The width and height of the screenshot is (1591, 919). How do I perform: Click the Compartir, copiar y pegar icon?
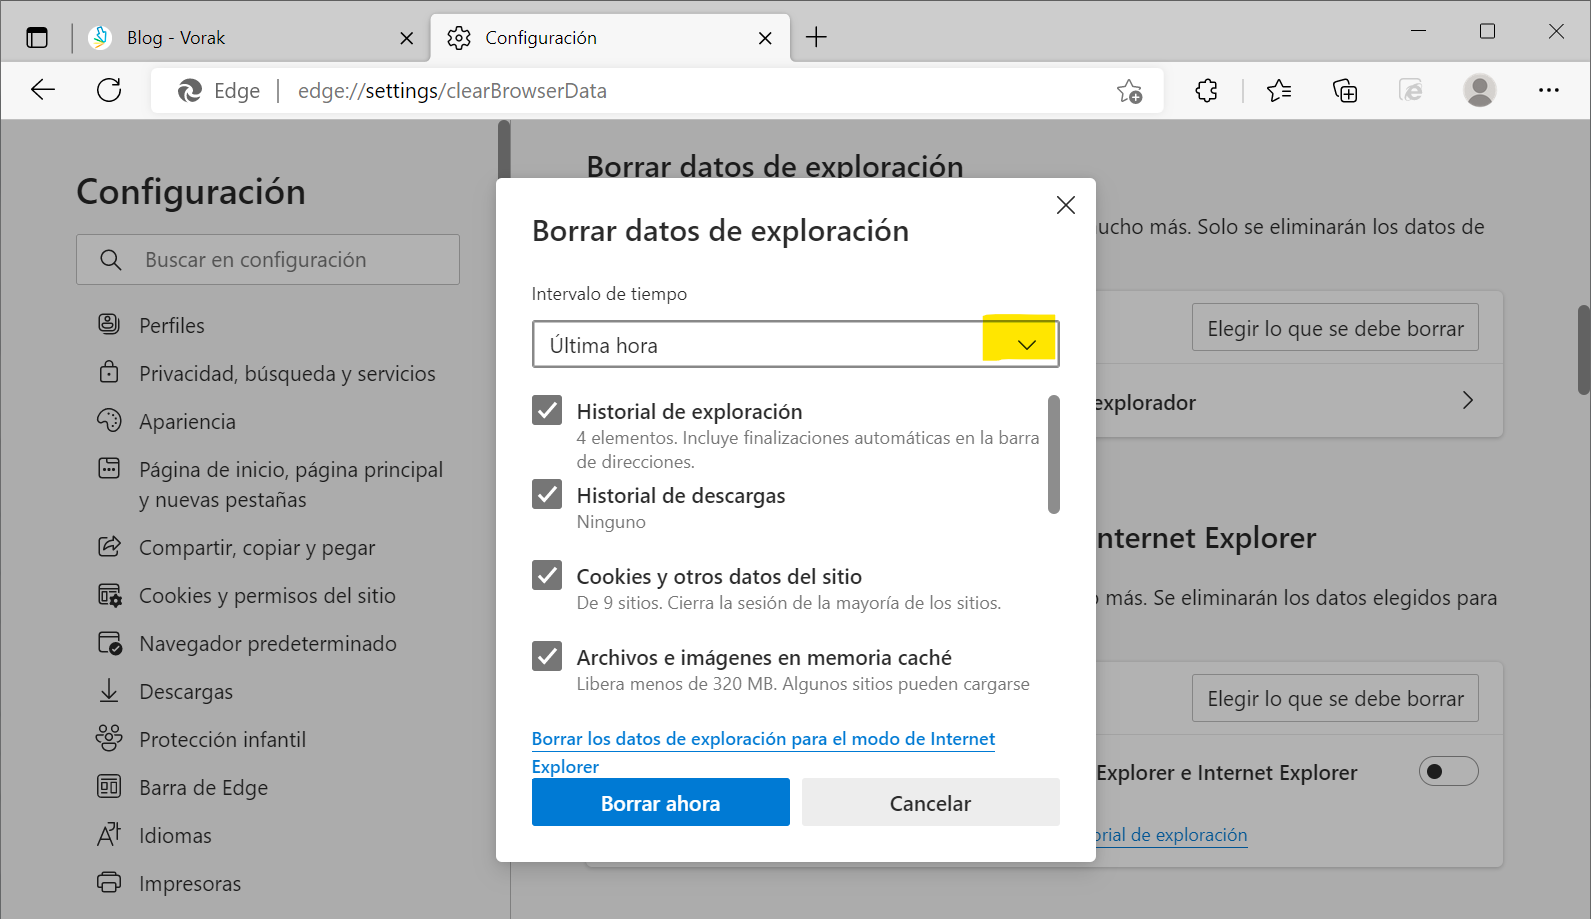pos(109,546)
